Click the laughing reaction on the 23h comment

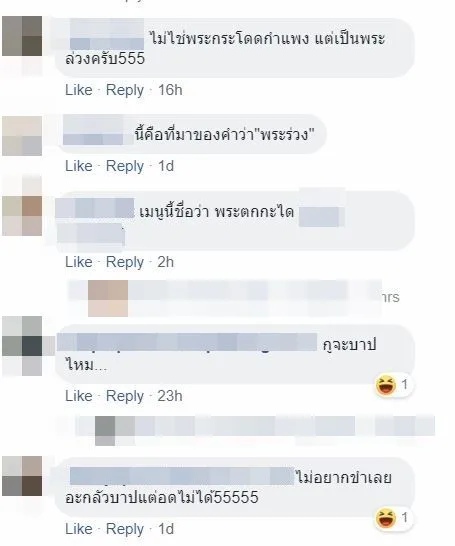pos(393,385)
